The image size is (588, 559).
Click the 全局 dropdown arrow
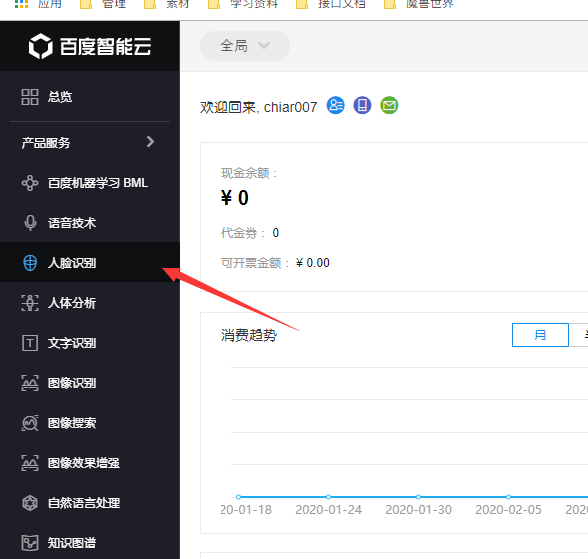pyautogui.click(x=264, y=46)
